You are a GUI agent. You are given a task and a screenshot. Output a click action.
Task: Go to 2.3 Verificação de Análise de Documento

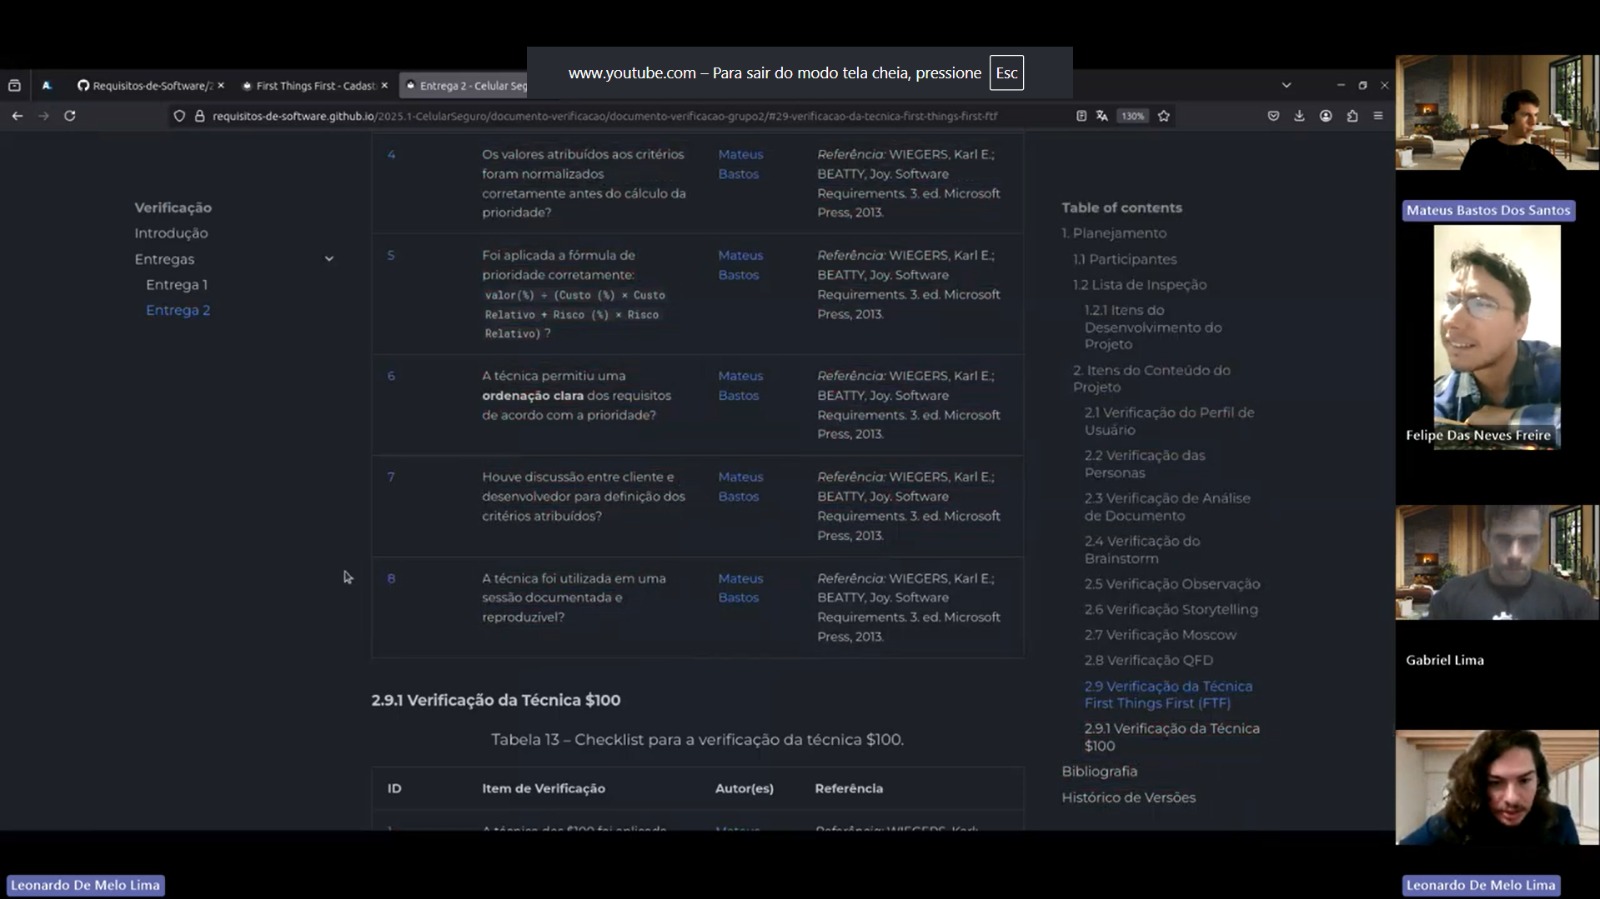(1167, 507)
